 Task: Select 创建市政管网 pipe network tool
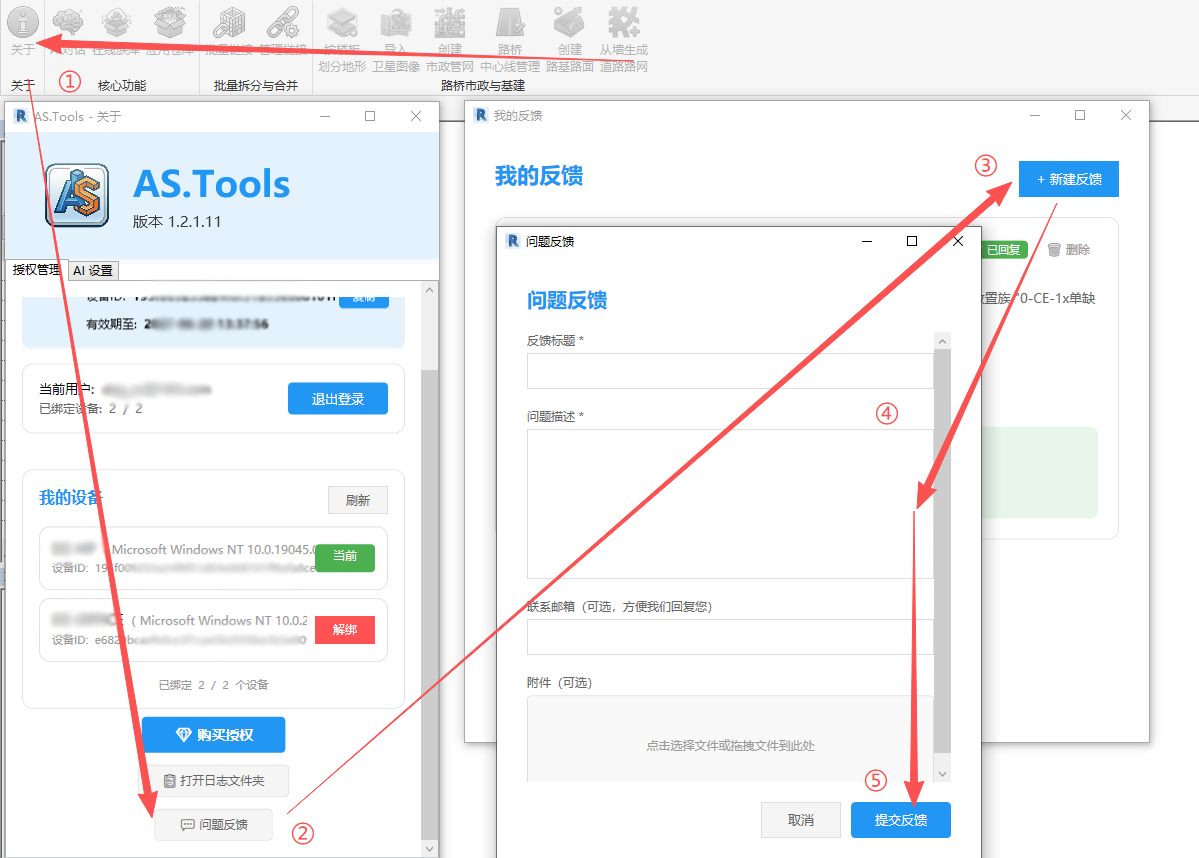(450, 38)
